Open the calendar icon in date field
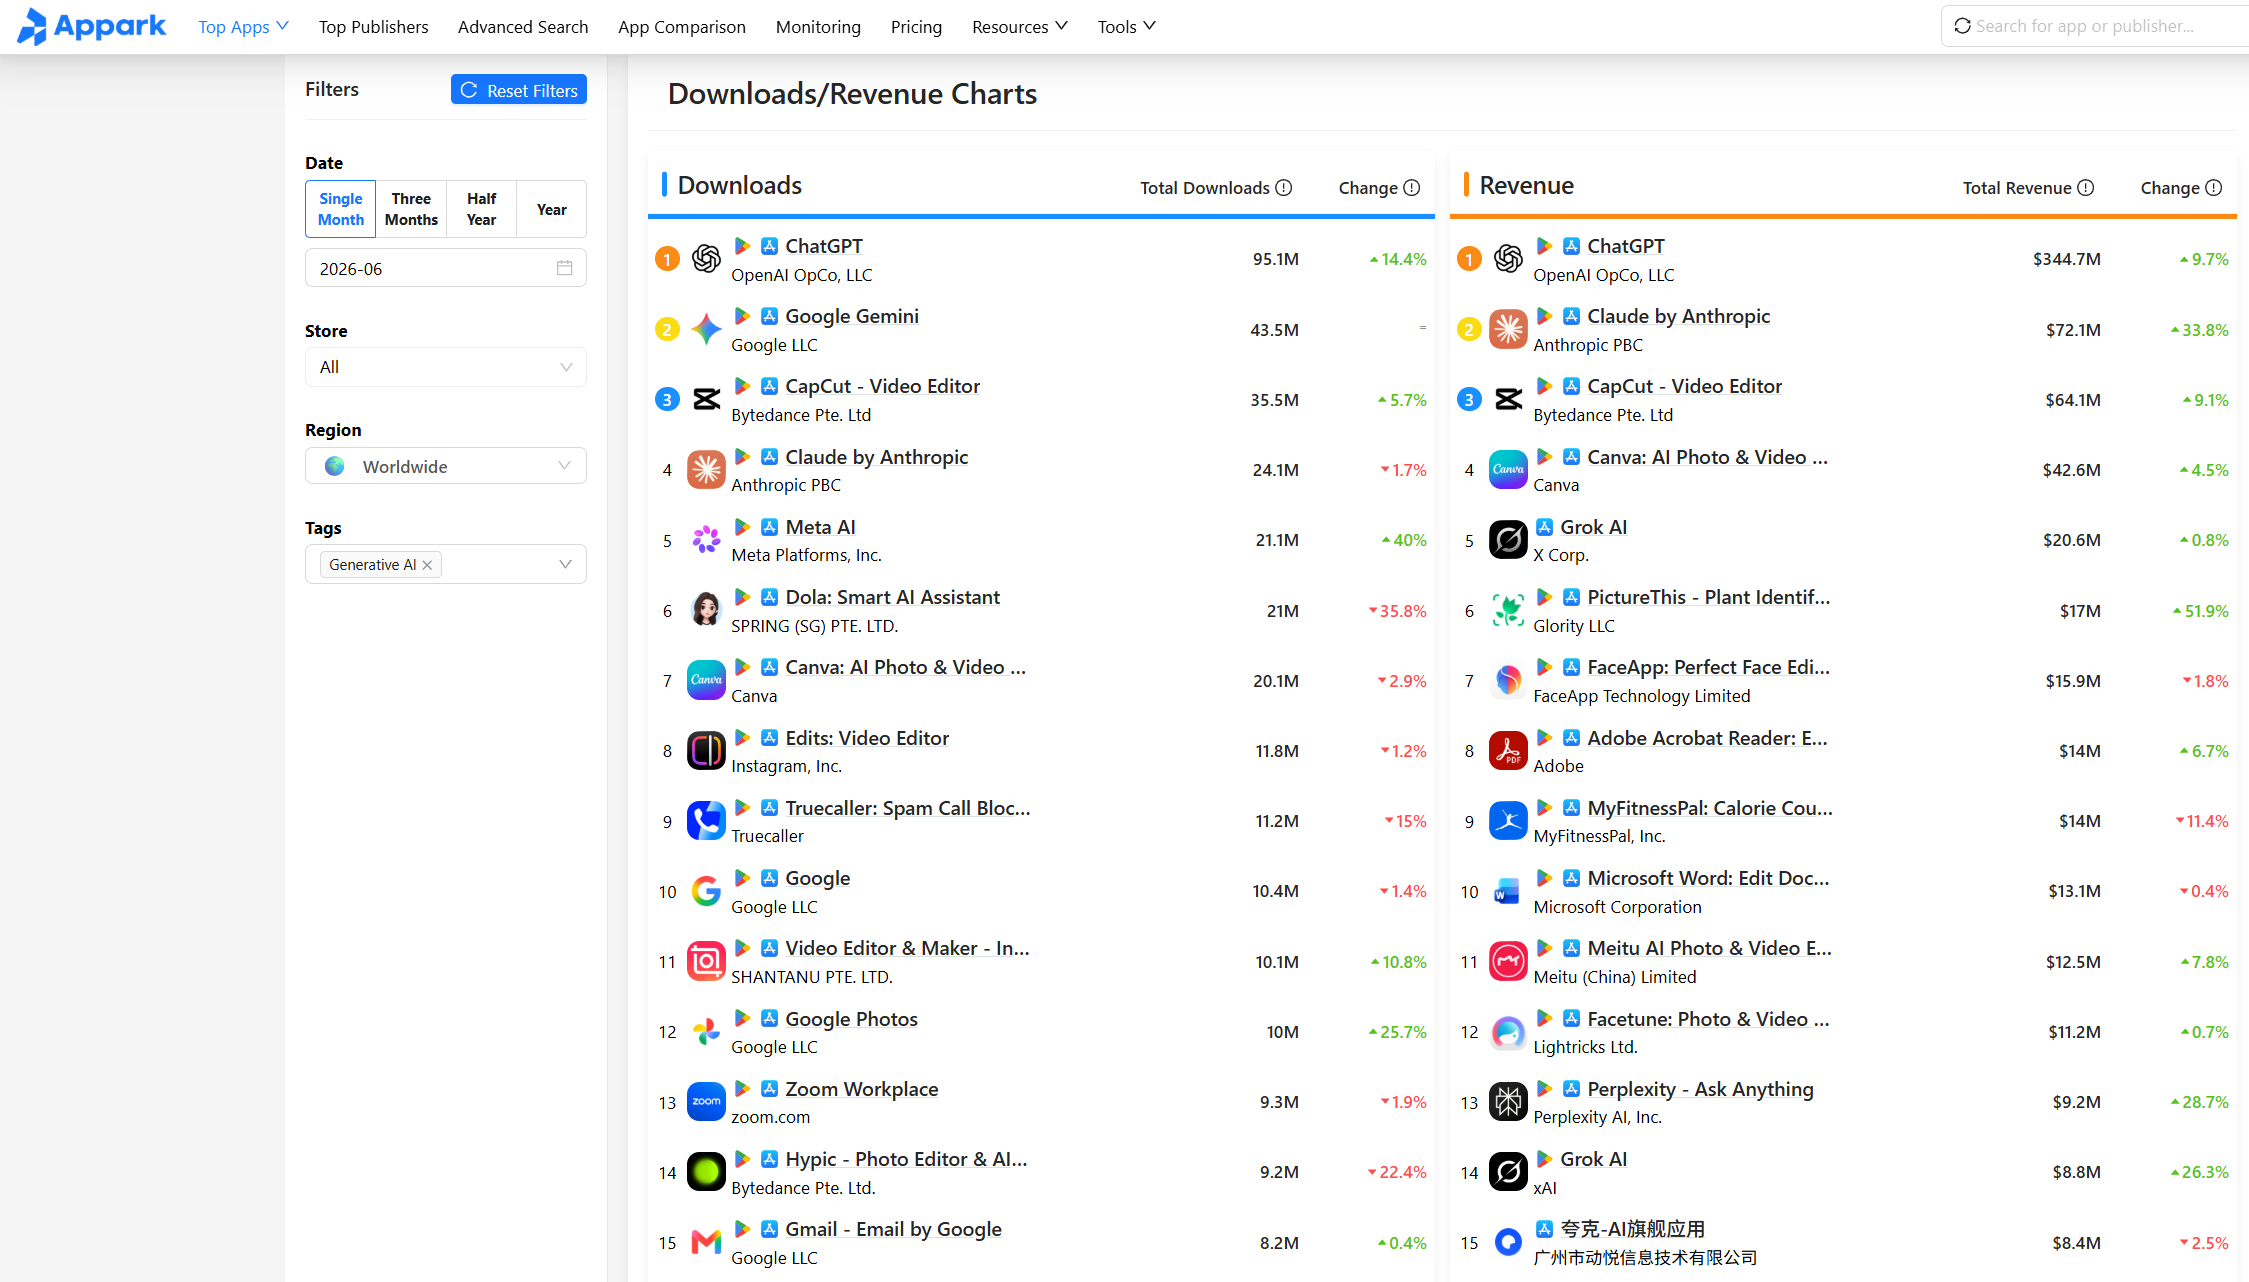Screen dimensions: 2249x1282 click(x=565, y=268)
